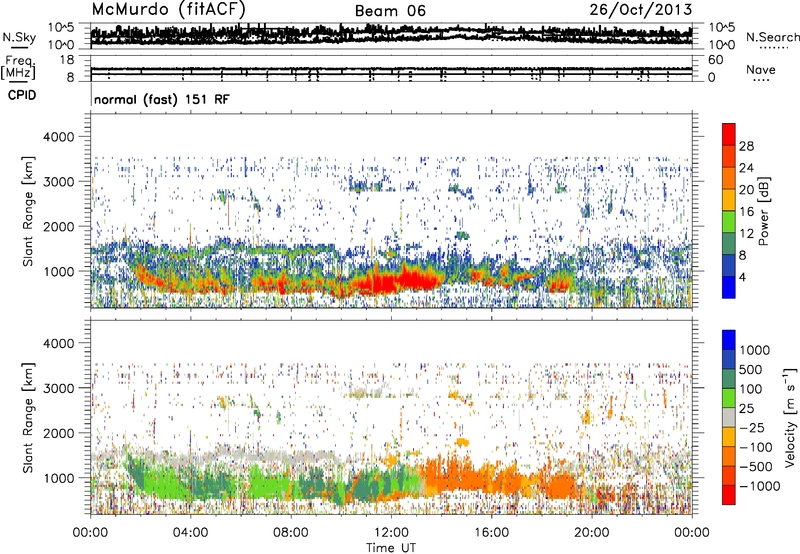Image resolution: width=800 pixels, height=554 pixels.
Task: Click the '04:00' time axis label
Action: click(x=190, y=533)
